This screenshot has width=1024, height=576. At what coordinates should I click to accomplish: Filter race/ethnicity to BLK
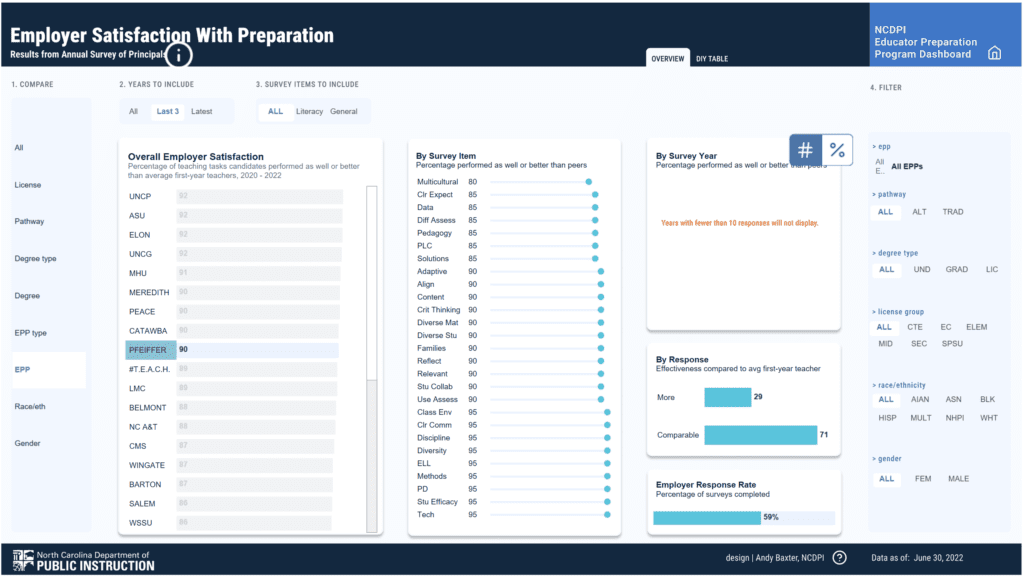(987, 399)
